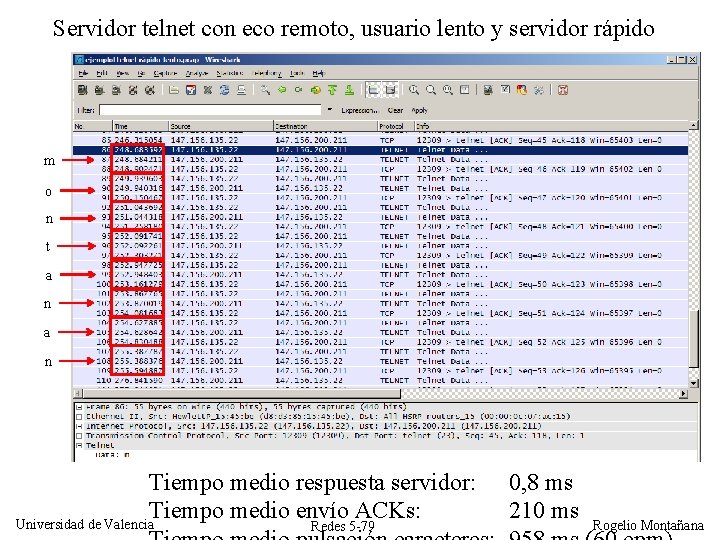Find a packet magnifier icon
Viewport: 720px width, 540px height.
(265, 90)
